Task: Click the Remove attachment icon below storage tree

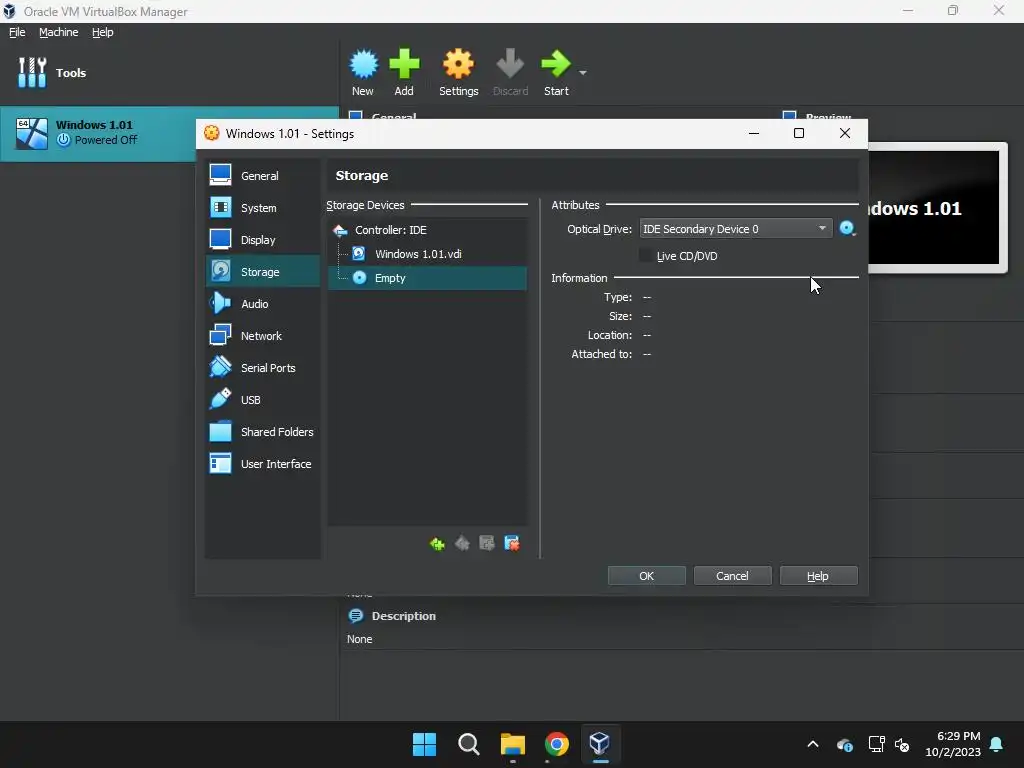Action: [512, 543]
